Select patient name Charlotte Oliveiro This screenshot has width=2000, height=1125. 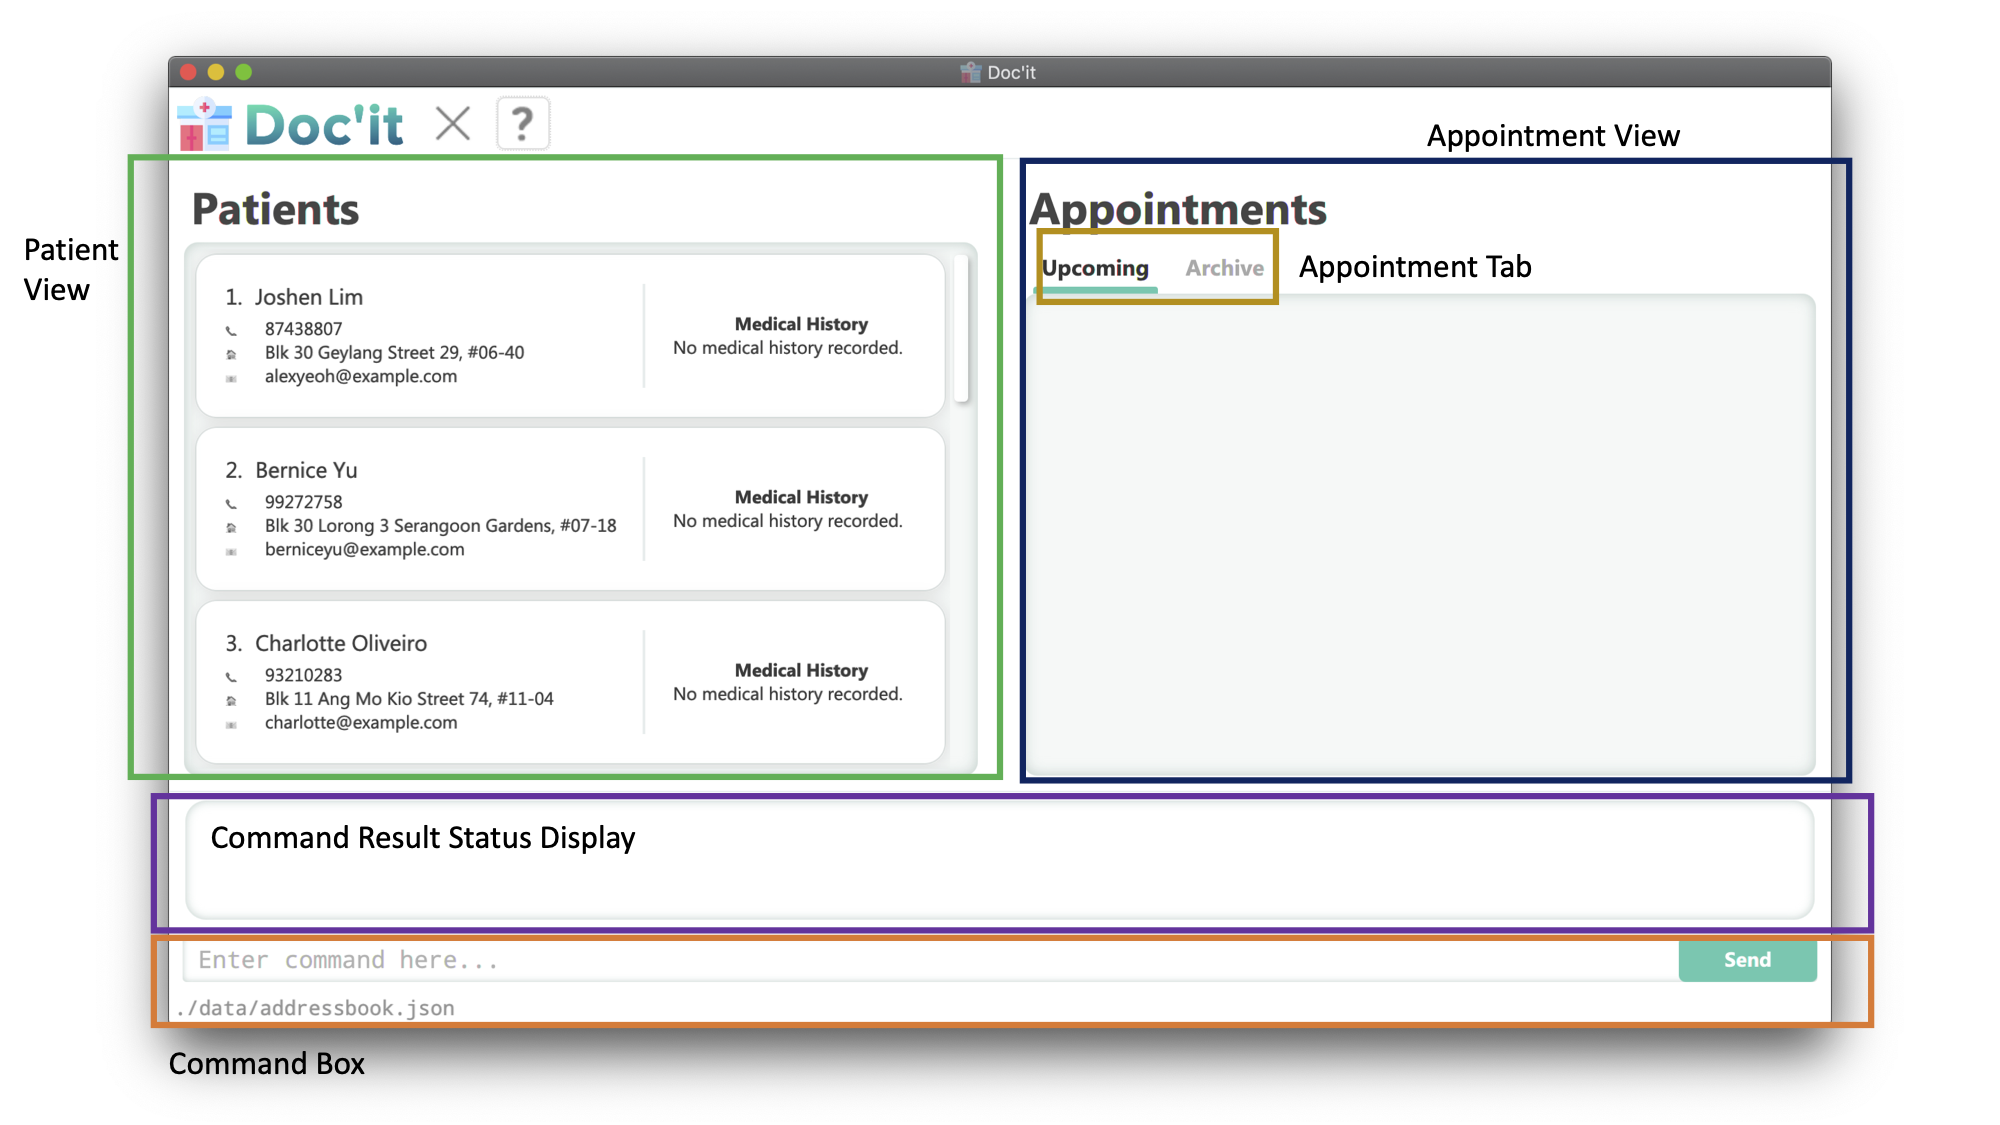pos(341,643)
